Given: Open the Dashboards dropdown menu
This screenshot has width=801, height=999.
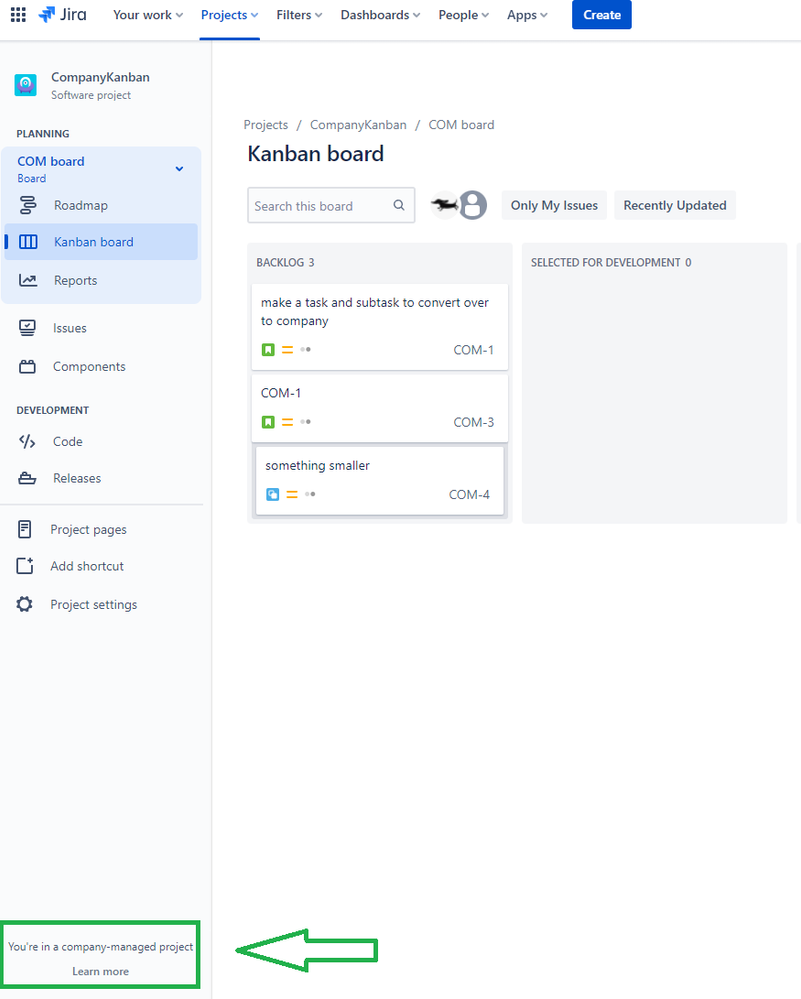Looking at the screenshot, I should point(380,15).
